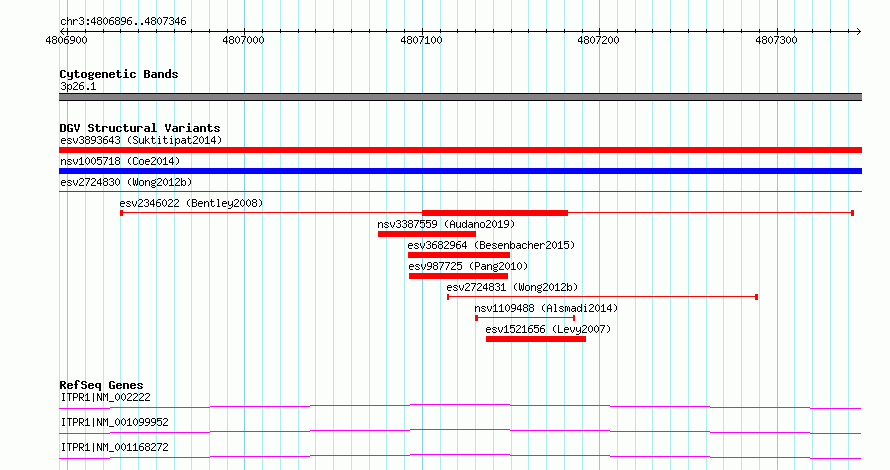Click the red esv987725 variant bar
This screenshot has width=890, height=470.
pyautogui.click(x=458, y=276)
